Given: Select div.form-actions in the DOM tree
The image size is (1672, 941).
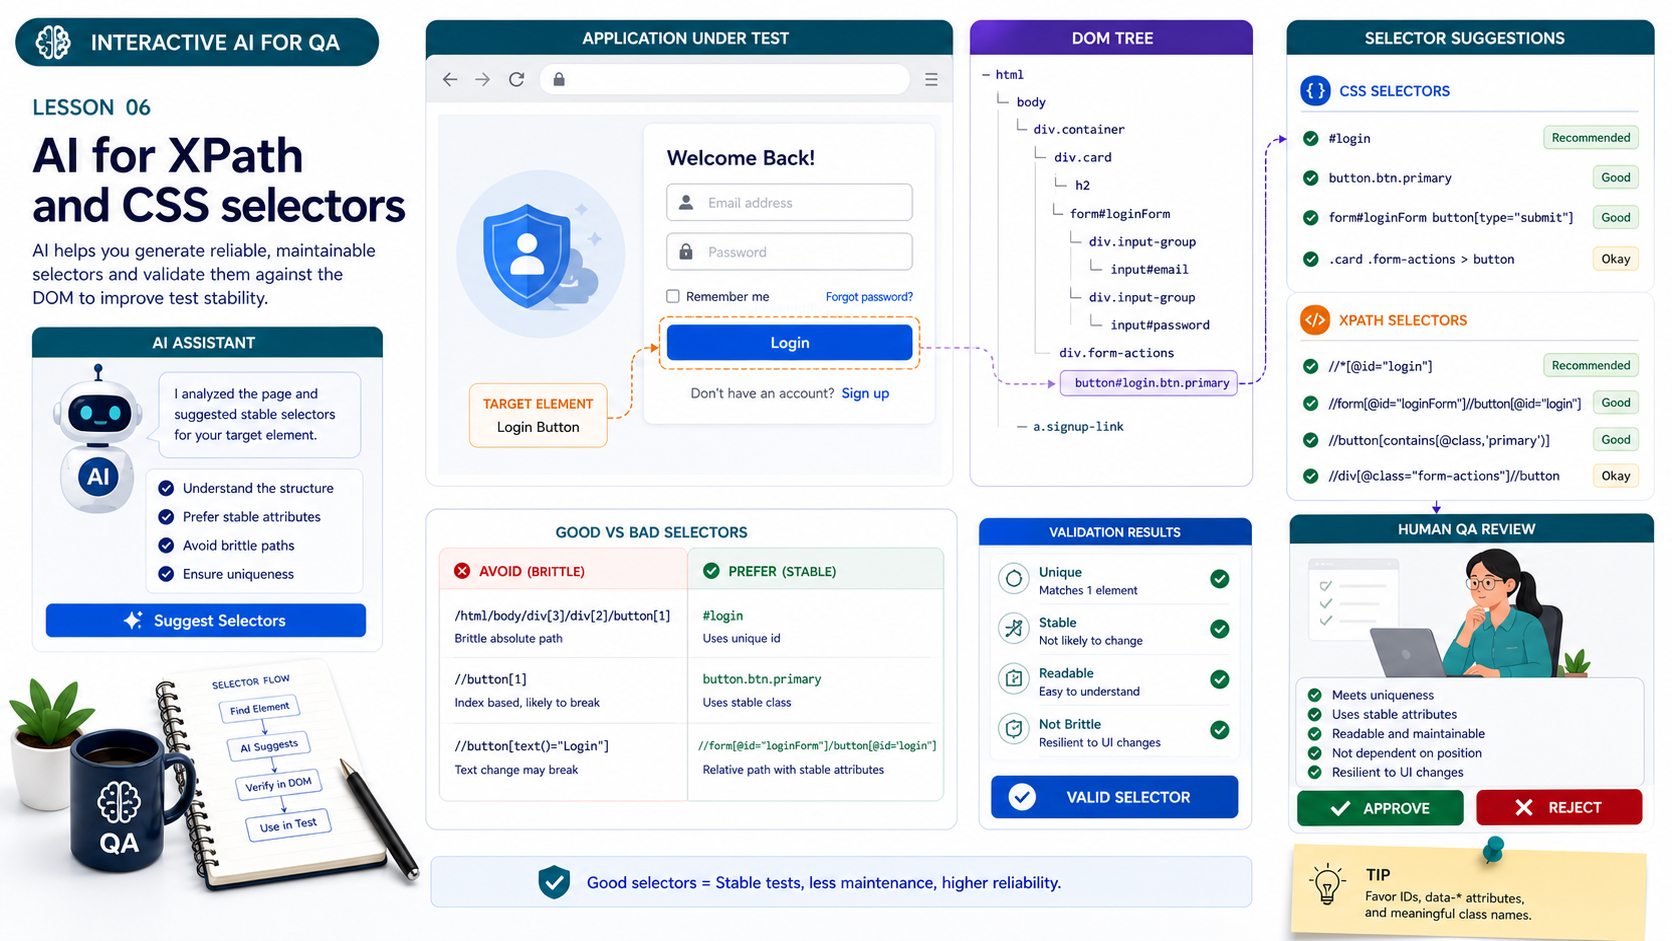Looking at the screenshot, I should [1117, 353].
